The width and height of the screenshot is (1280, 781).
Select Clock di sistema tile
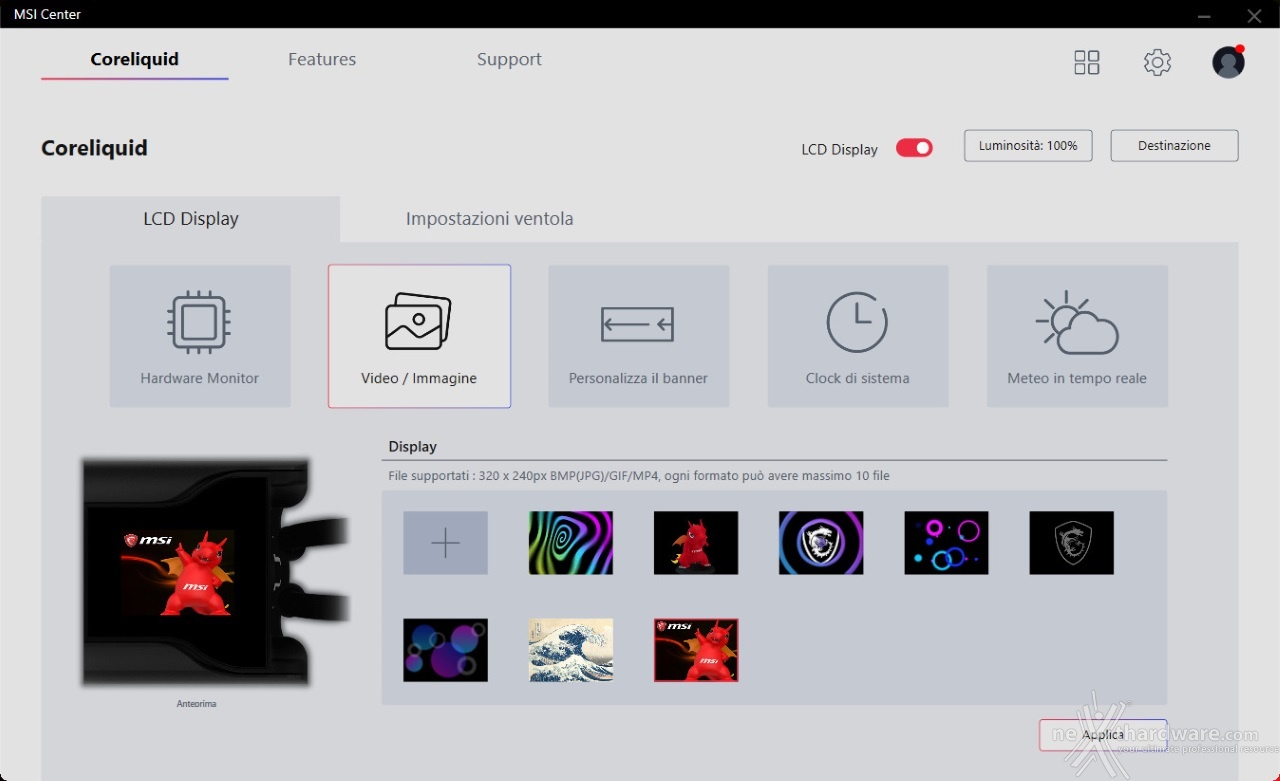pyautogui.click(x=858, y=336)
